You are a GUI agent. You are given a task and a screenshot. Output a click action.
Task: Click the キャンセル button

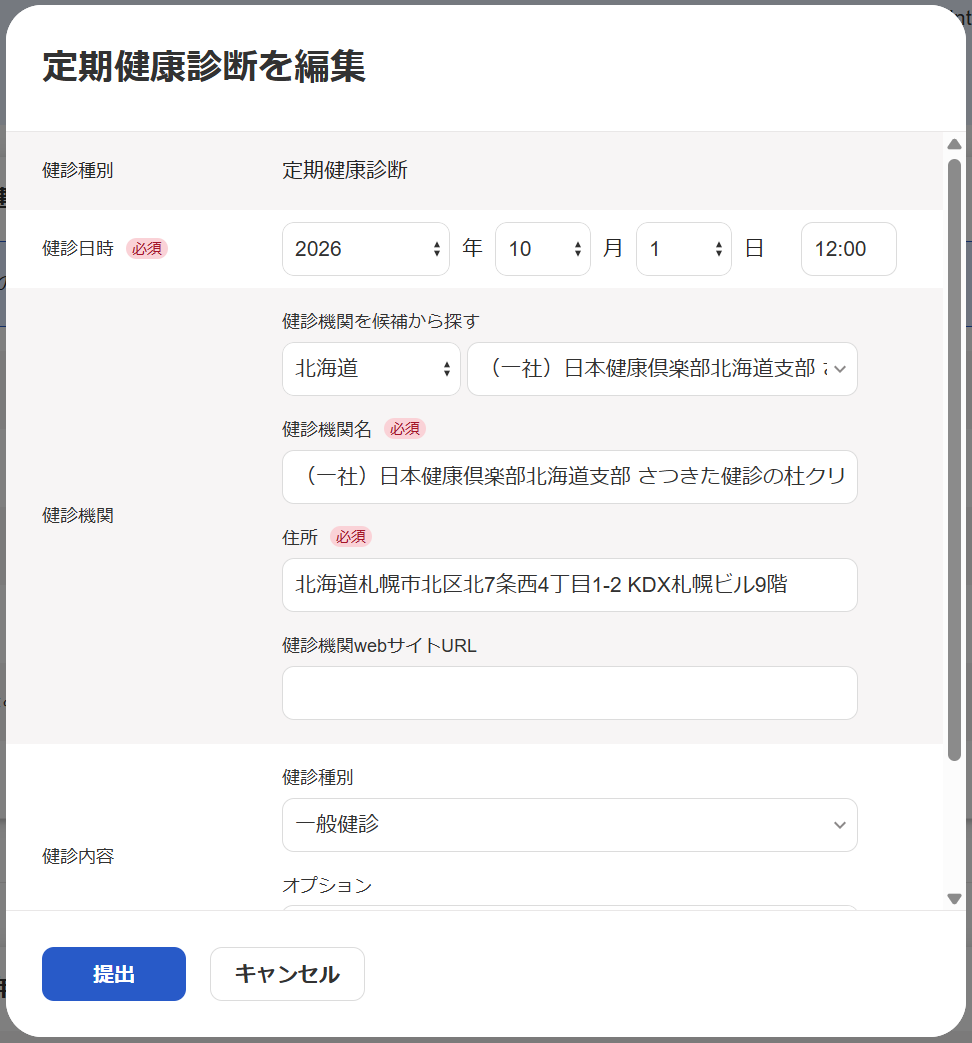coord(287,974)
